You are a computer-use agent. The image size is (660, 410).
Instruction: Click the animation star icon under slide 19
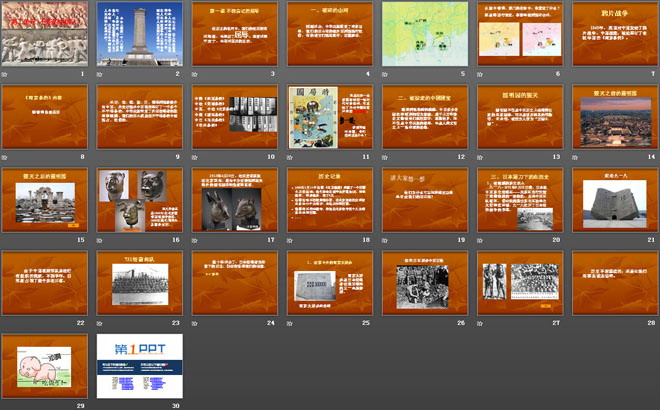tap(385, 240)
